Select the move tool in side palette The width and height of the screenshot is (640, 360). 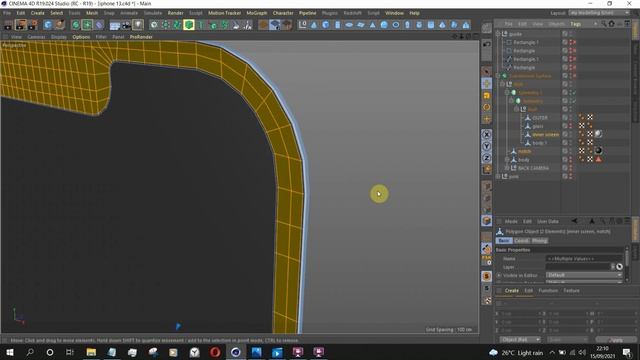click(487, 84)
